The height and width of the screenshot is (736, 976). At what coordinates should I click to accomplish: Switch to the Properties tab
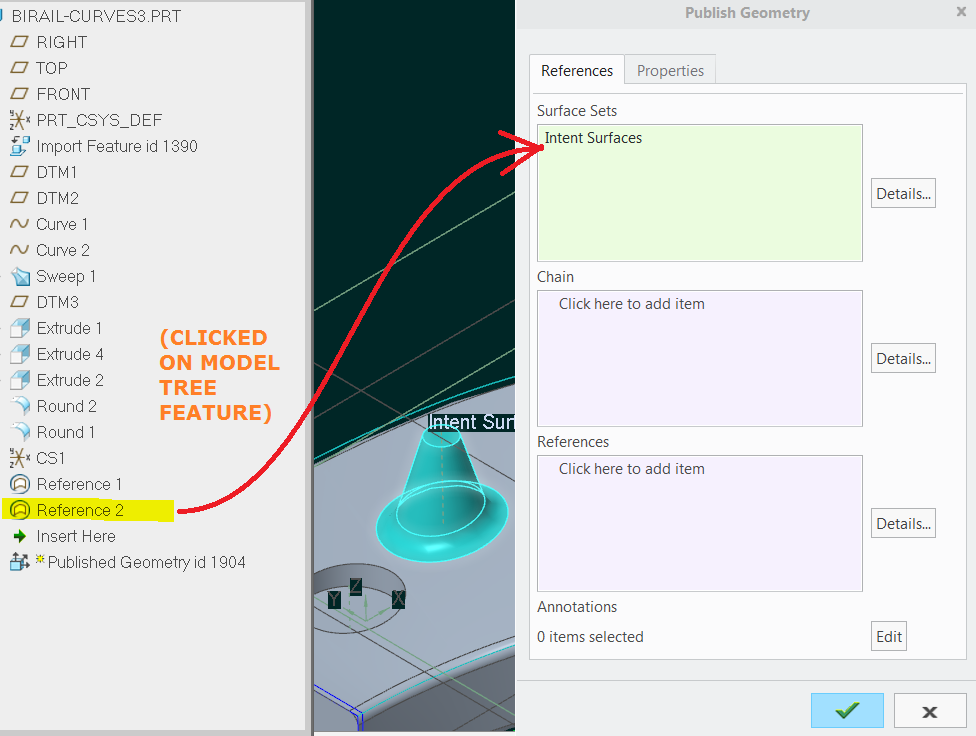[669, 70]
